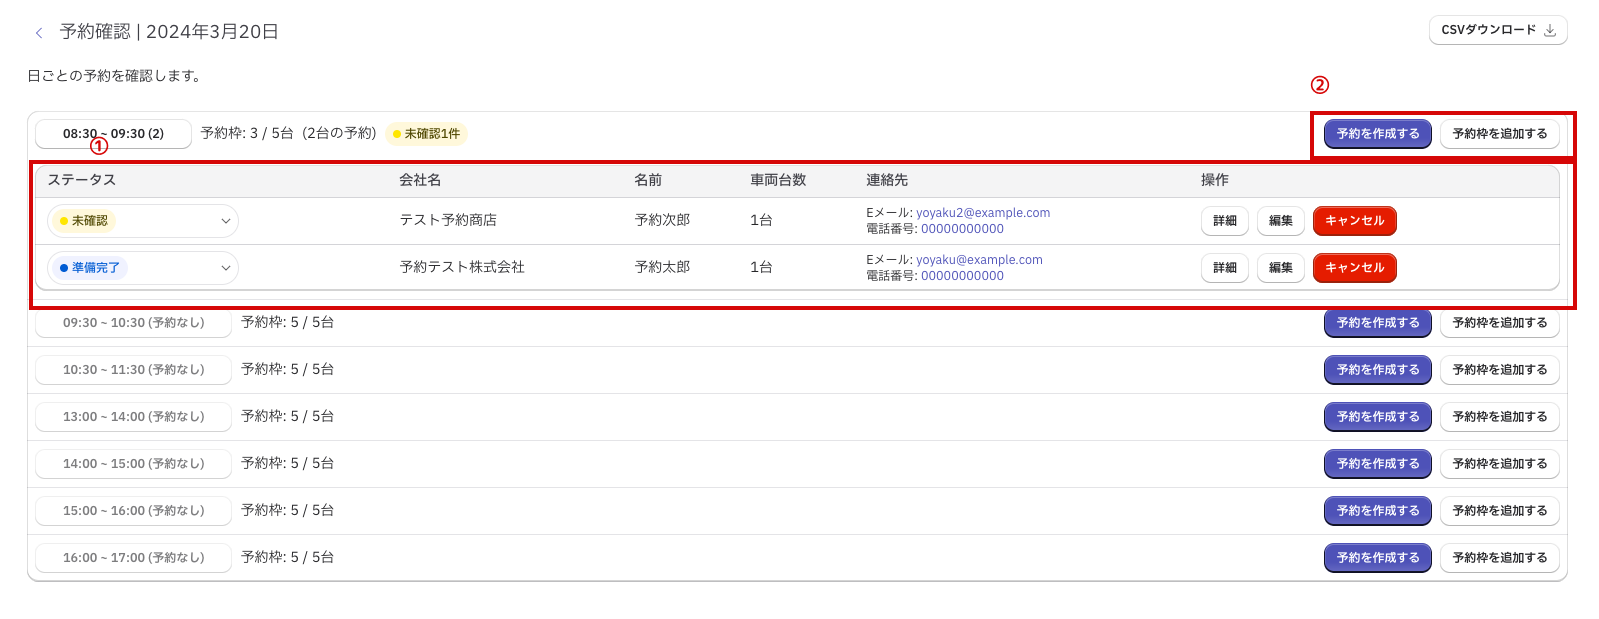Open 詳細 for 予約テスト株式会社
The image size is (1599, 619).
(x=1224, y=268)
